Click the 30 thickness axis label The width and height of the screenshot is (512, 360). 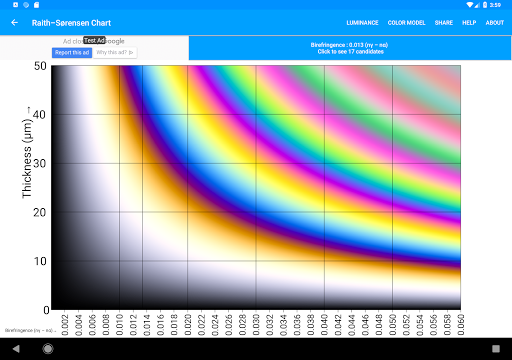(x=39, y=163)
